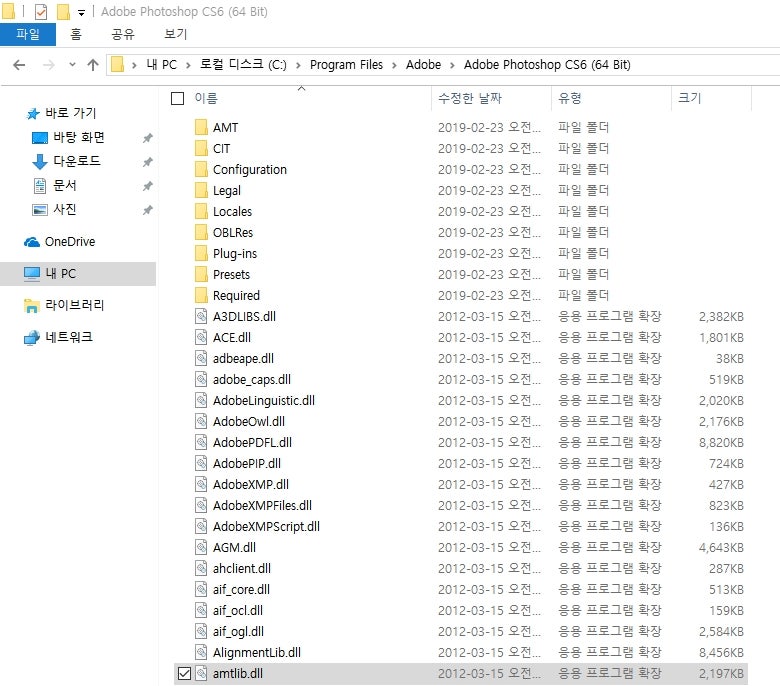Click the adobe_caps.dll file icon
This screenshot has width=780, height=686.
pyautogui.click(x=201, y=379)
